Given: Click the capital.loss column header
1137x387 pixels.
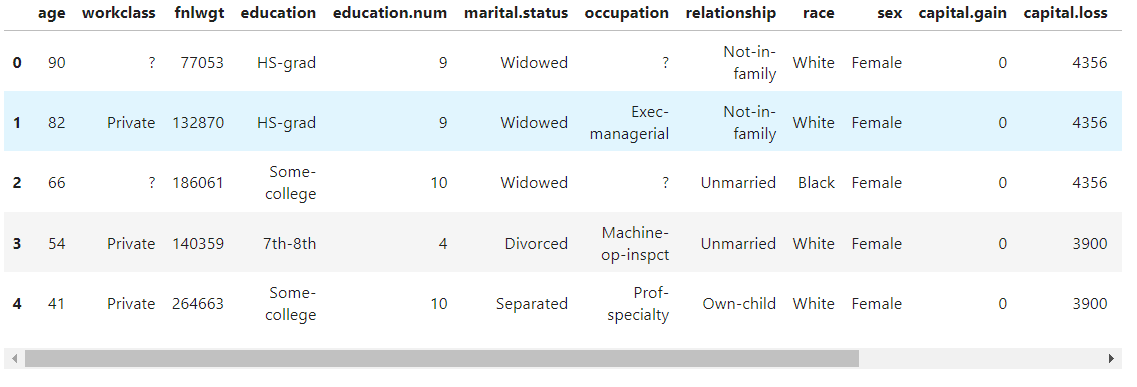Looking at the screenshot, I should [1066, 13].
